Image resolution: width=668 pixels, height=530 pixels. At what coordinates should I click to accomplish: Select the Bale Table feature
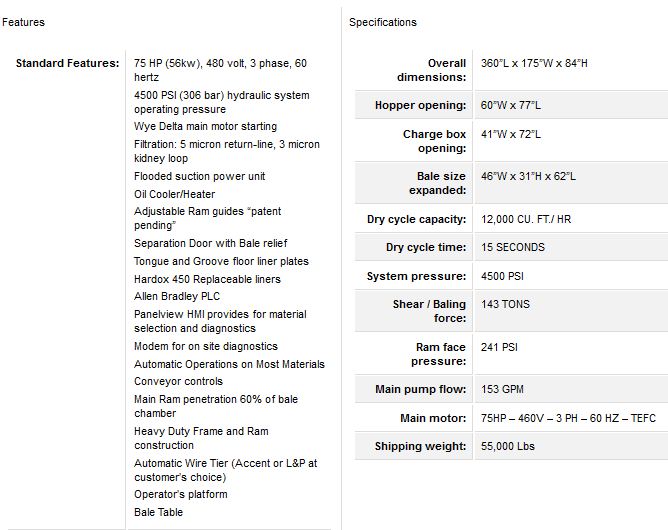tap(158, 512)
